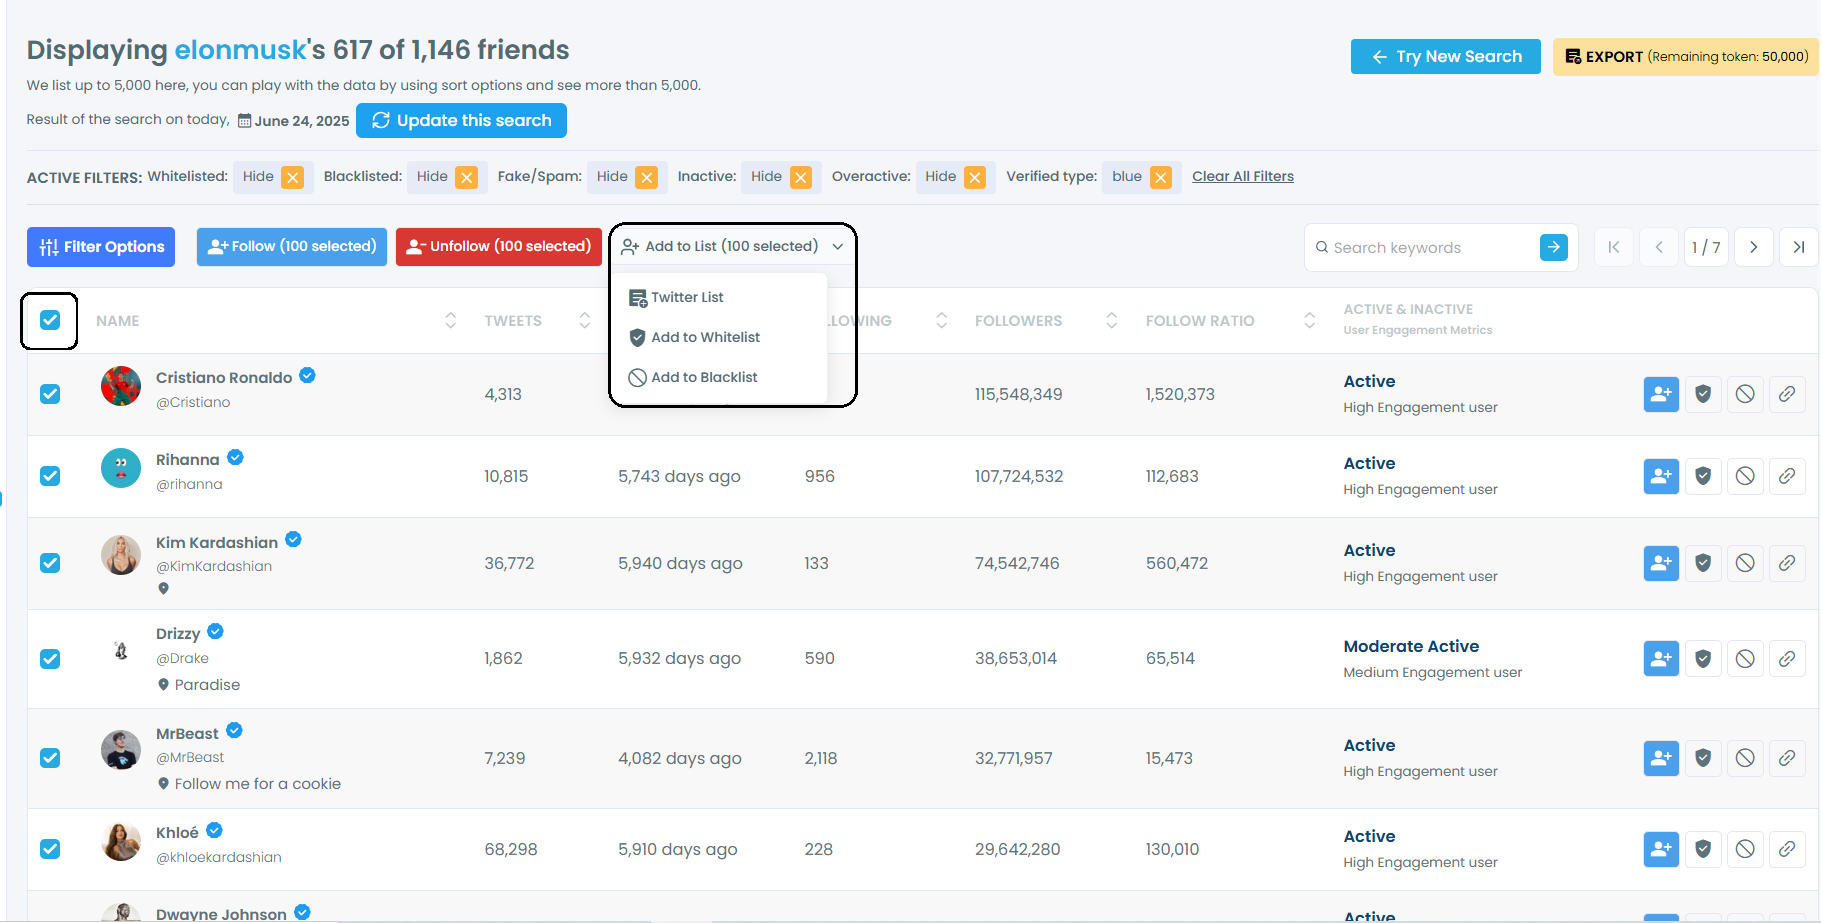
Task: Remove the Blacklisted Hide filter
Action: click(466, 177)
